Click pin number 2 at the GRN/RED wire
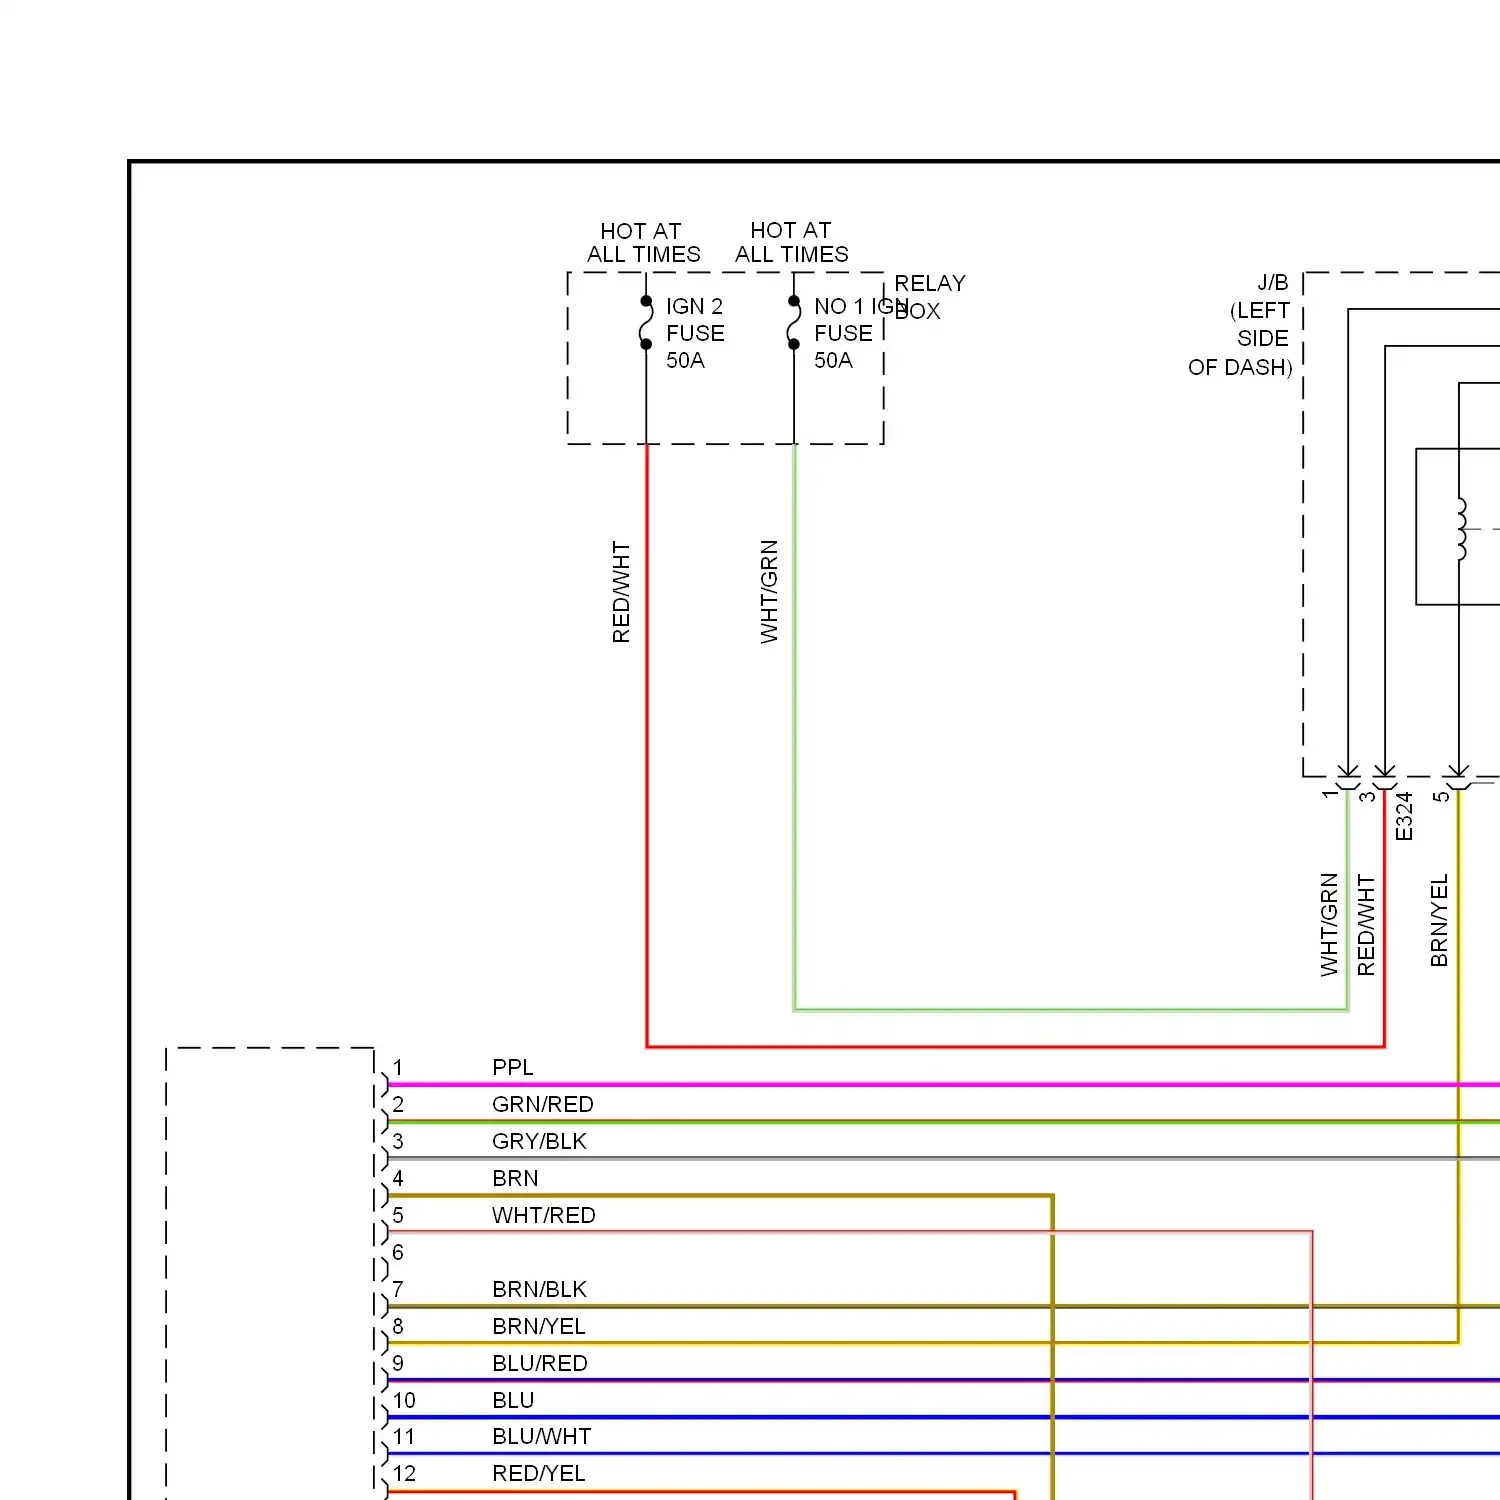This screenshot has width=1500, height=1500. point(398,1104)
